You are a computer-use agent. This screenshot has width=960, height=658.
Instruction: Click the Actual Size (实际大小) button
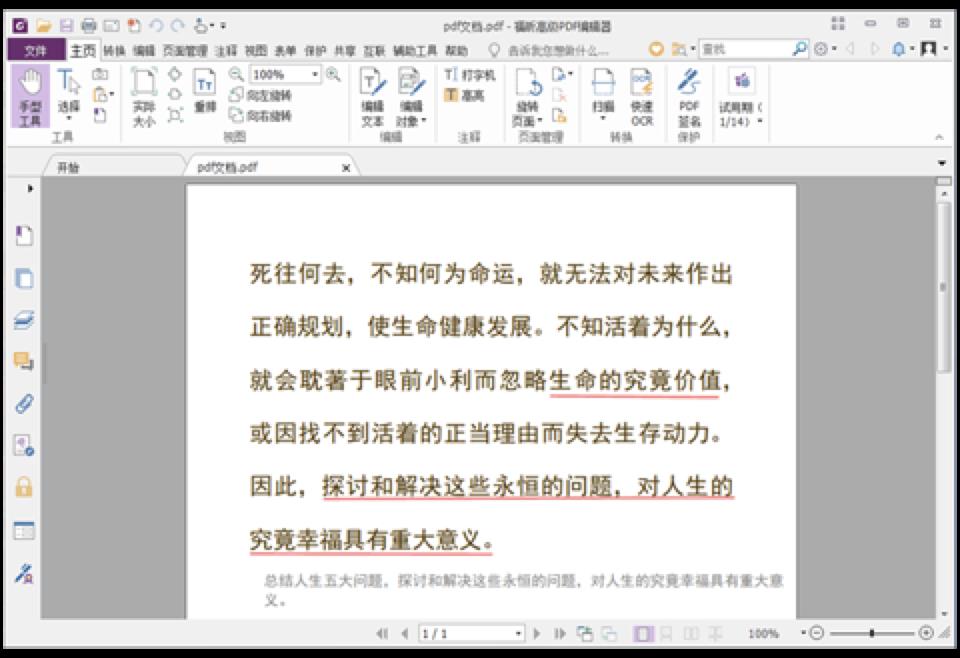click(144, 97)
